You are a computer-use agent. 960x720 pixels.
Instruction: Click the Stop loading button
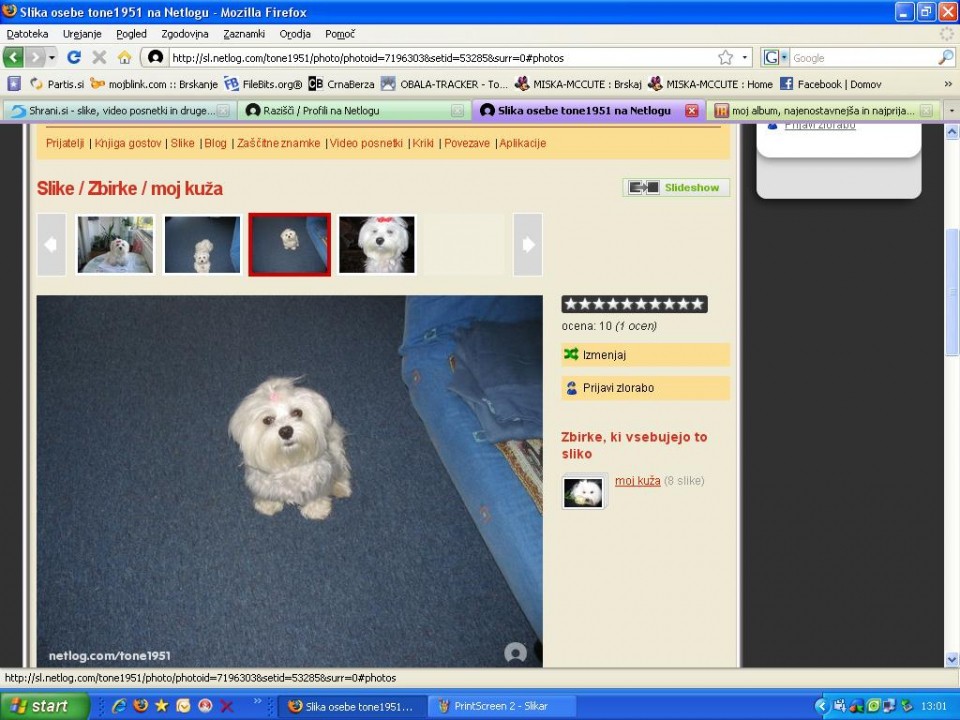[x=99, y=58]
